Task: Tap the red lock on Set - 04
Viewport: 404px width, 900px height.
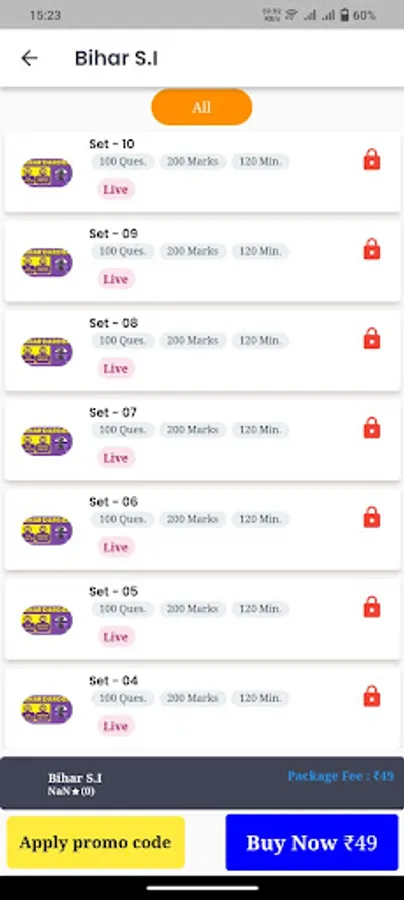Action: coord(372,696)
